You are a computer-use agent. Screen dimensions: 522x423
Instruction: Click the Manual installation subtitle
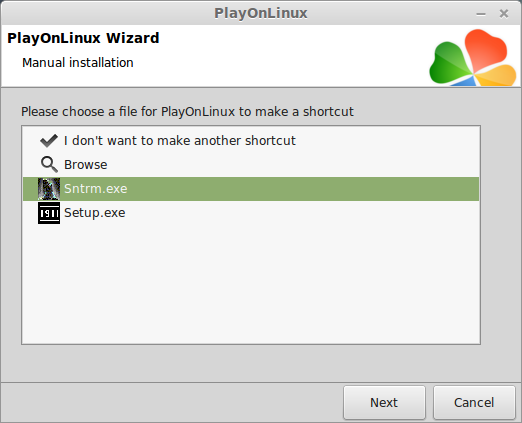(x=78, y=63)
